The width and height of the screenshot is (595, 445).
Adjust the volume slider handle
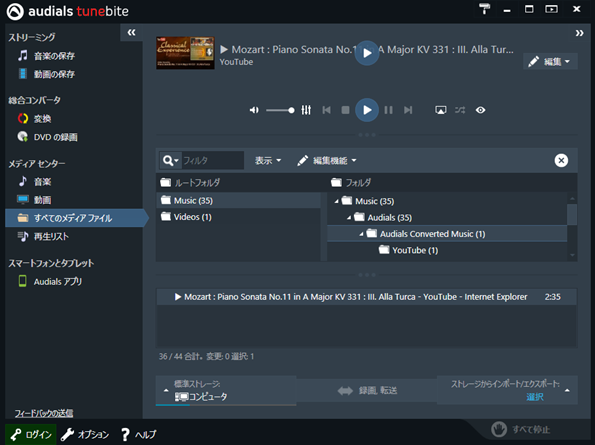pos(291,110)
